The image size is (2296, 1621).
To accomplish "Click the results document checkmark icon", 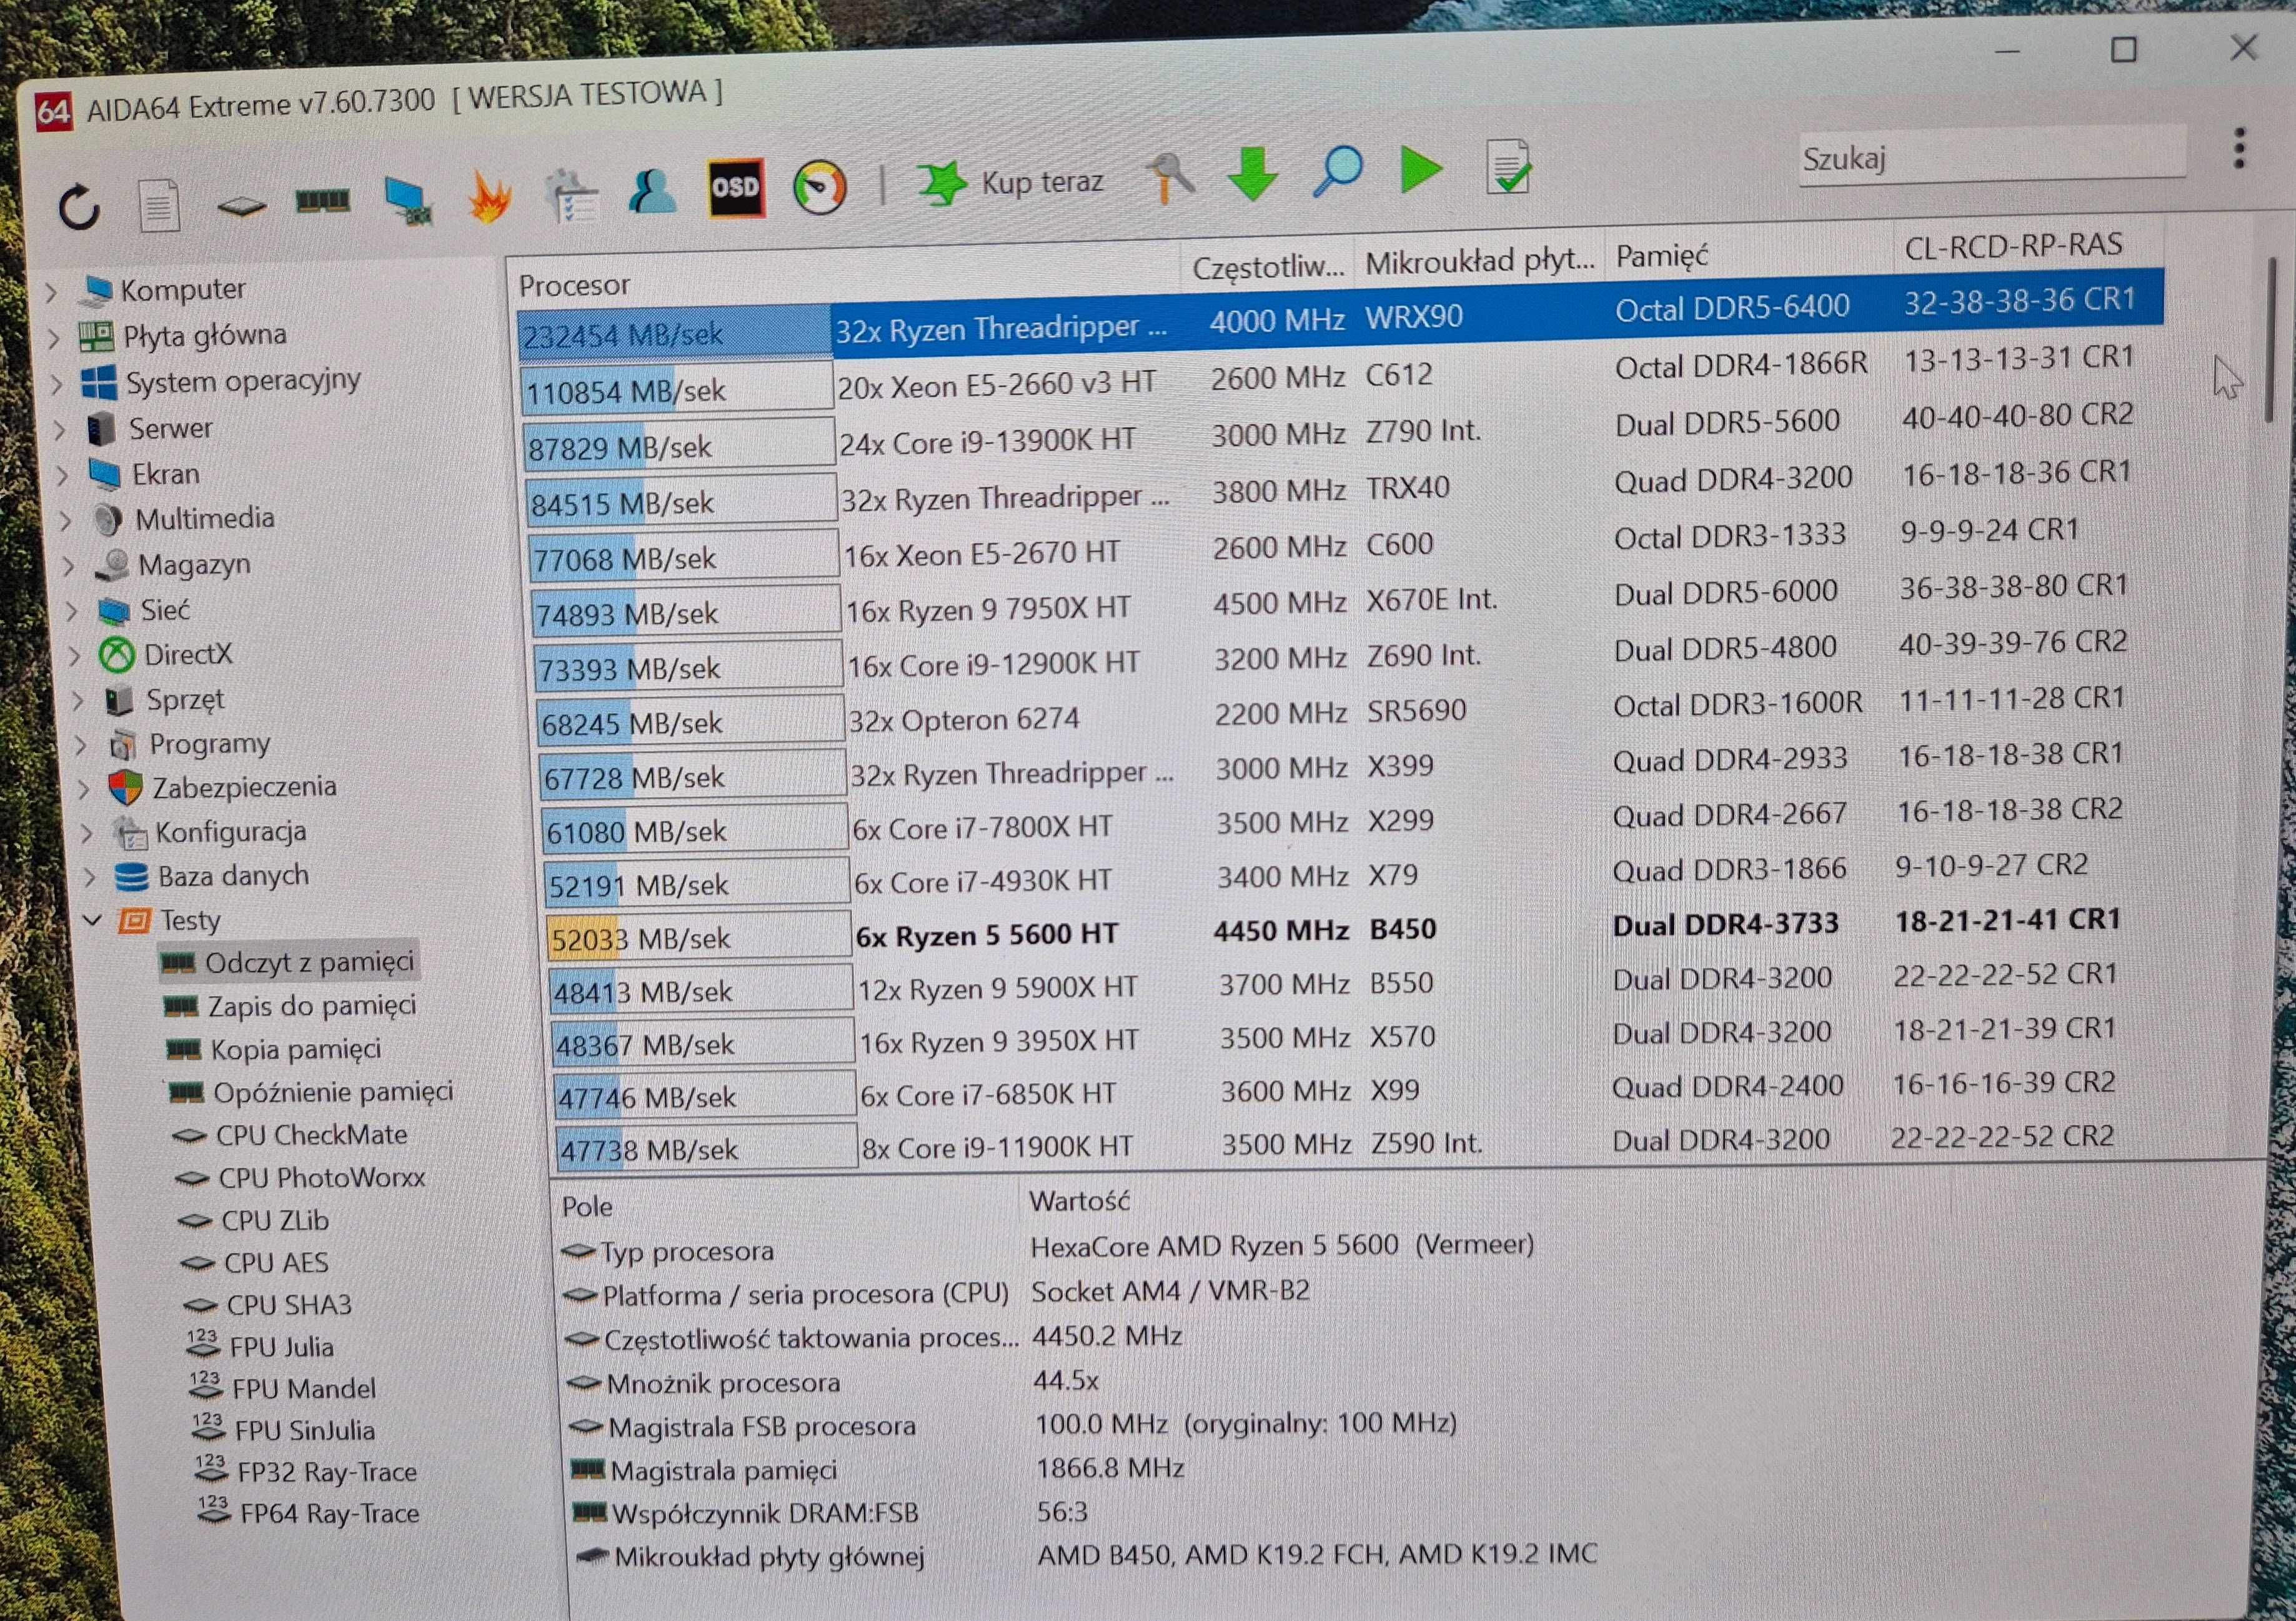I will click(x=1508, y=166).
